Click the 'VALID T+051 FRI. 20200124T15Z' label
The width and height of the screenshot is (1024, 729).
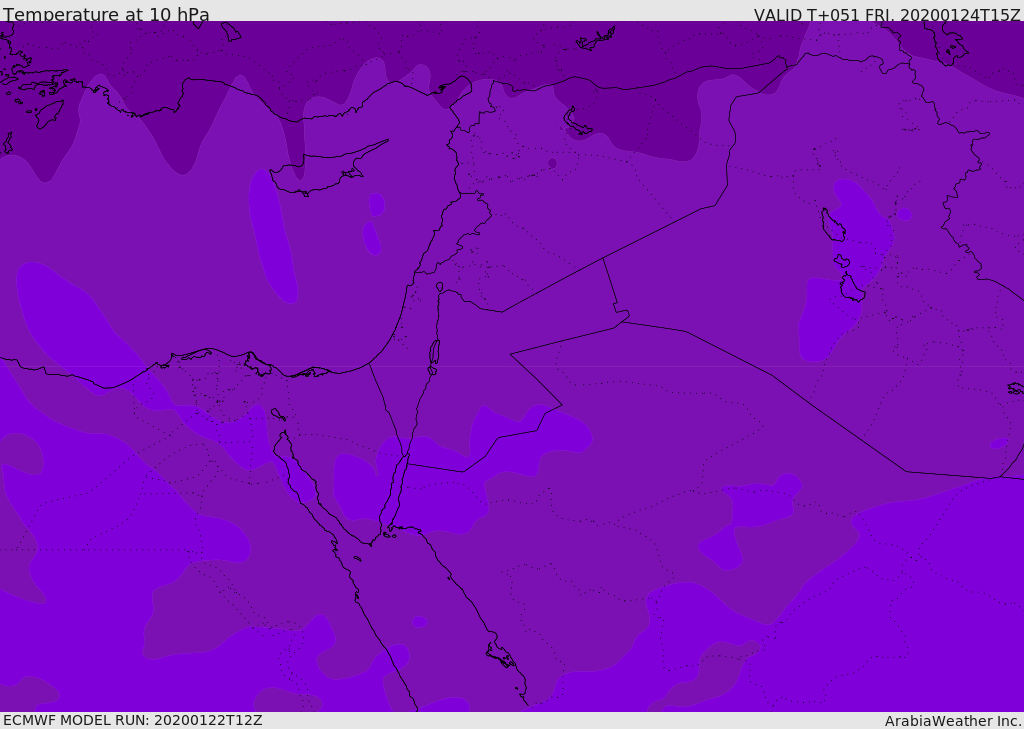click(x=887, y=15)
